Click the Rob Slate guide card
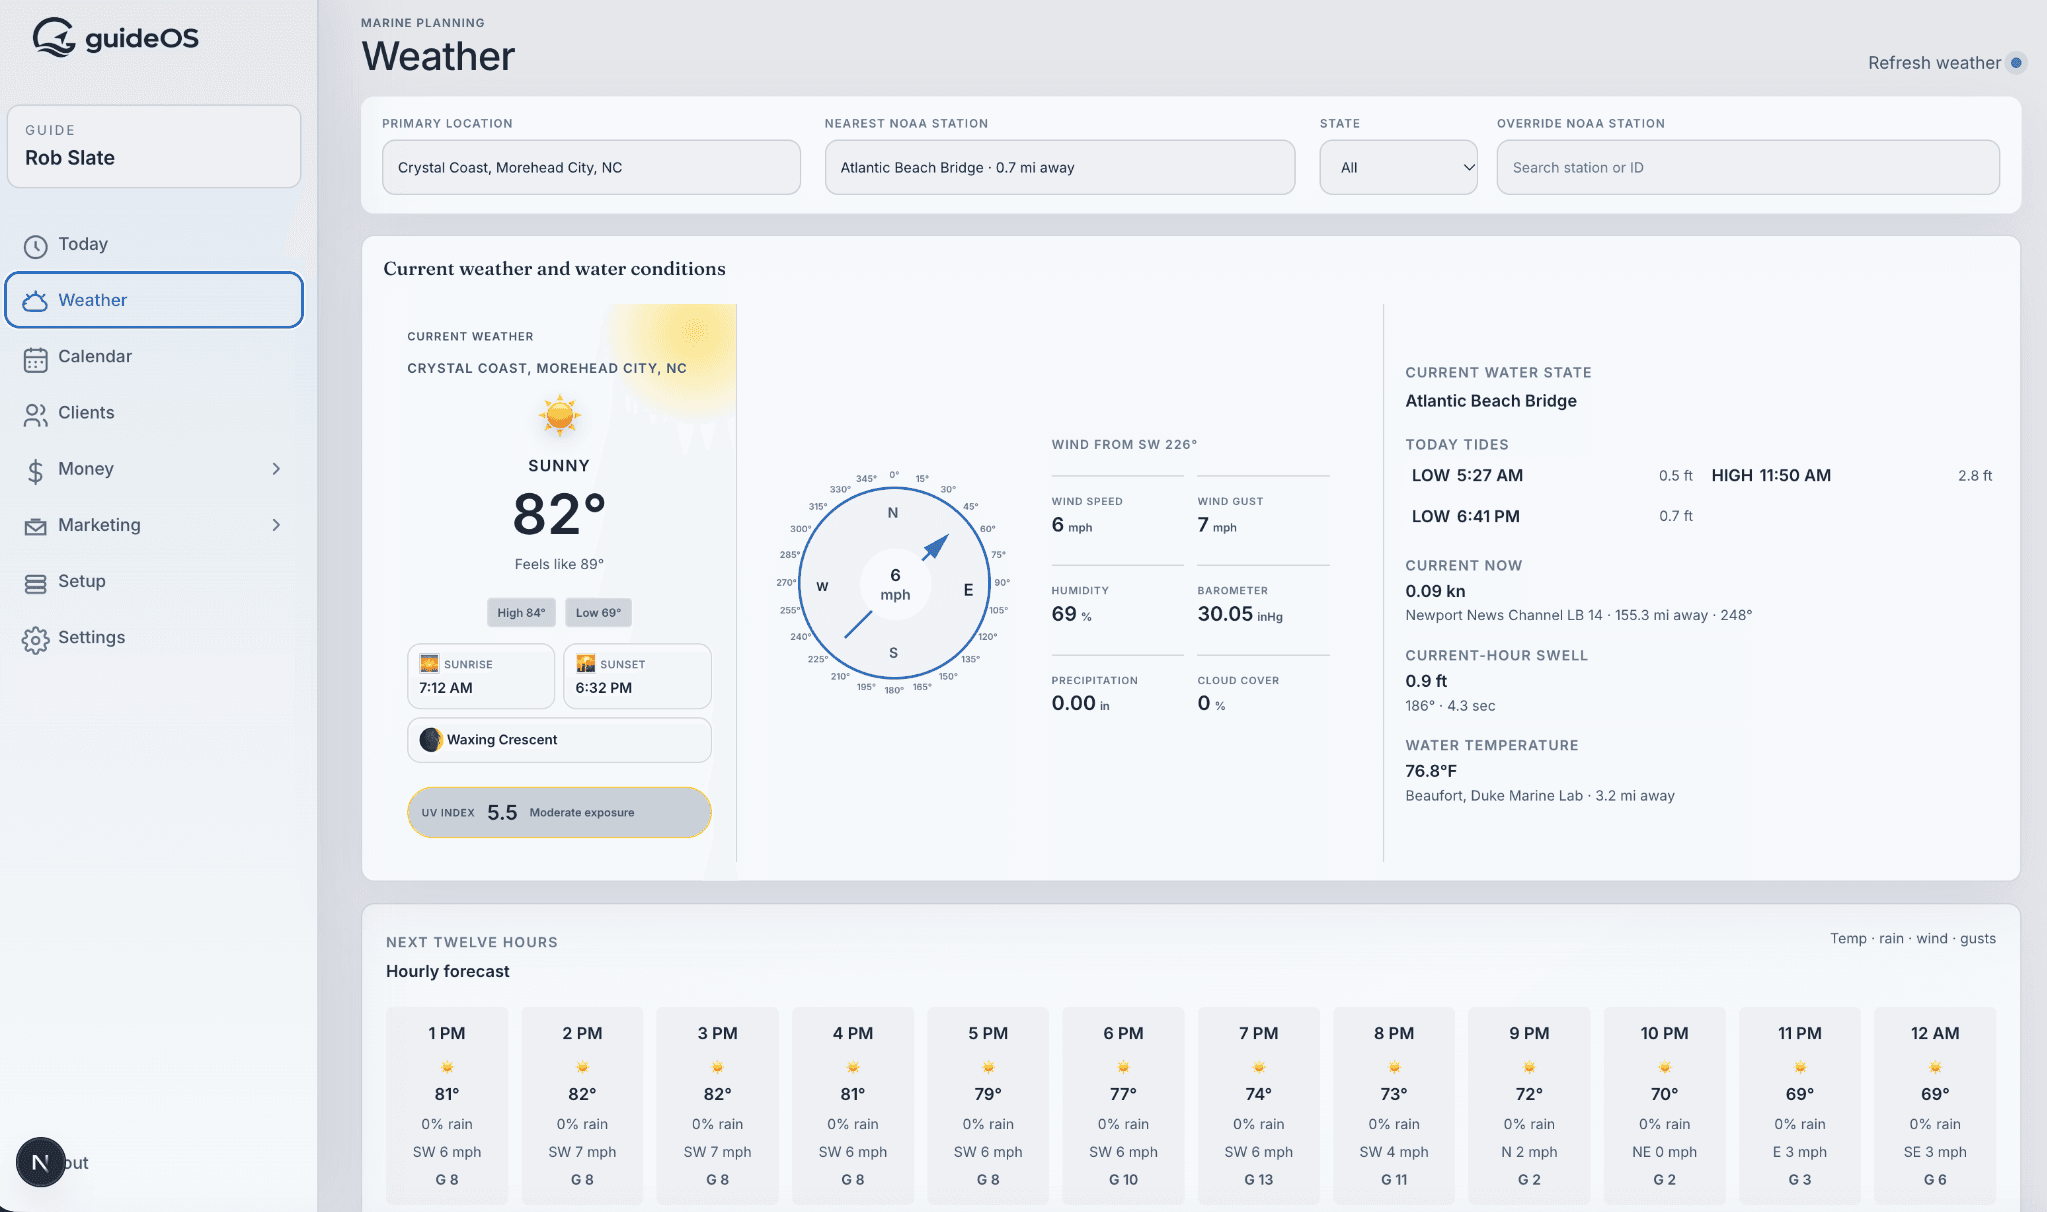This screenshot has width=2047, height=1212. (x=154, y=146)
